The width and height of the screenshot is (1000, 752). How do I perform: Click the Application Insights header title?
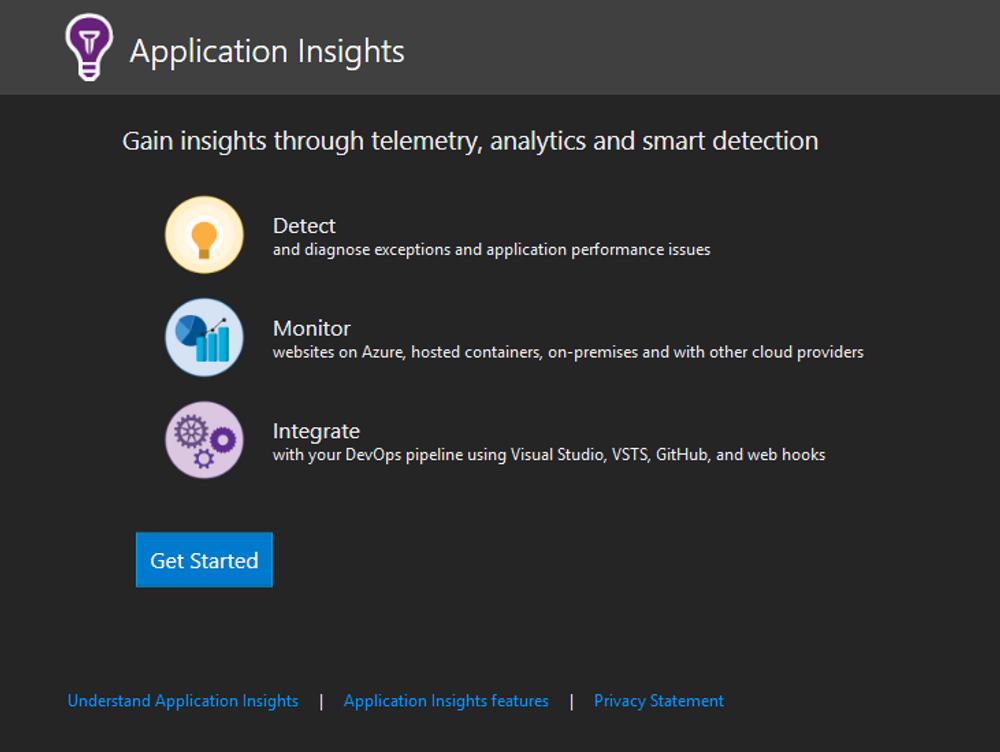click(267, 52)
